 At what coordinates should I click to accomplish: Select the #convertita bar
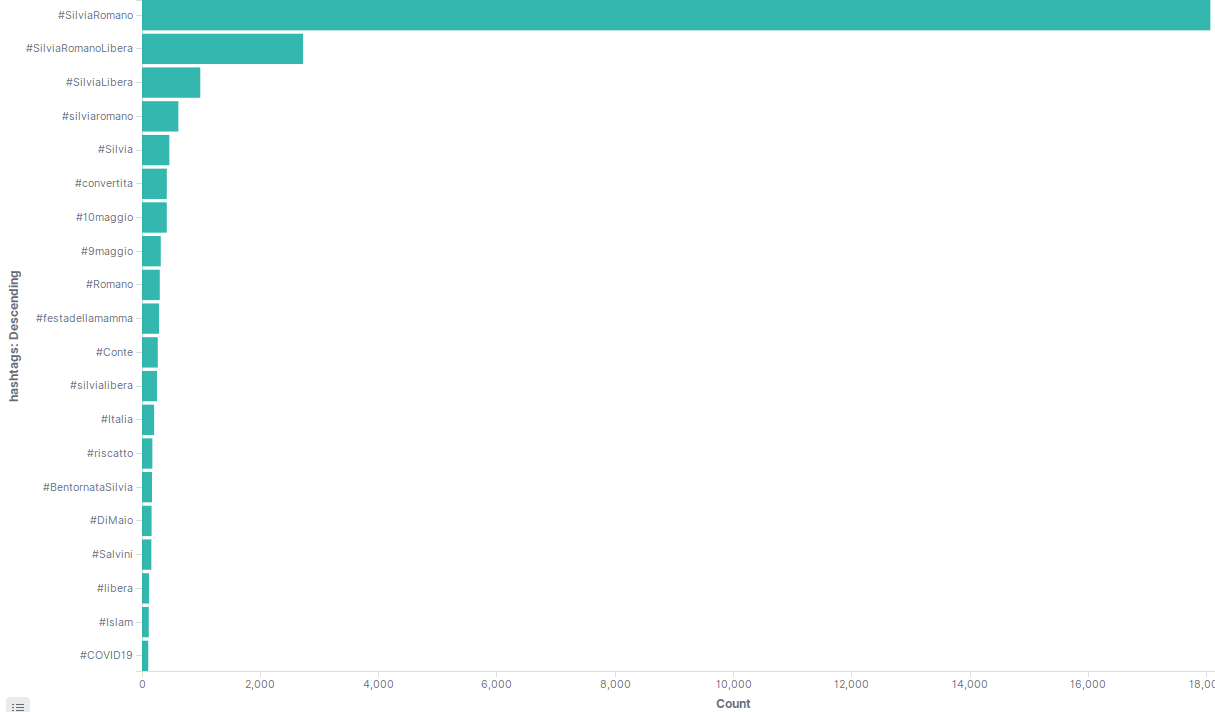click(154, 184)
